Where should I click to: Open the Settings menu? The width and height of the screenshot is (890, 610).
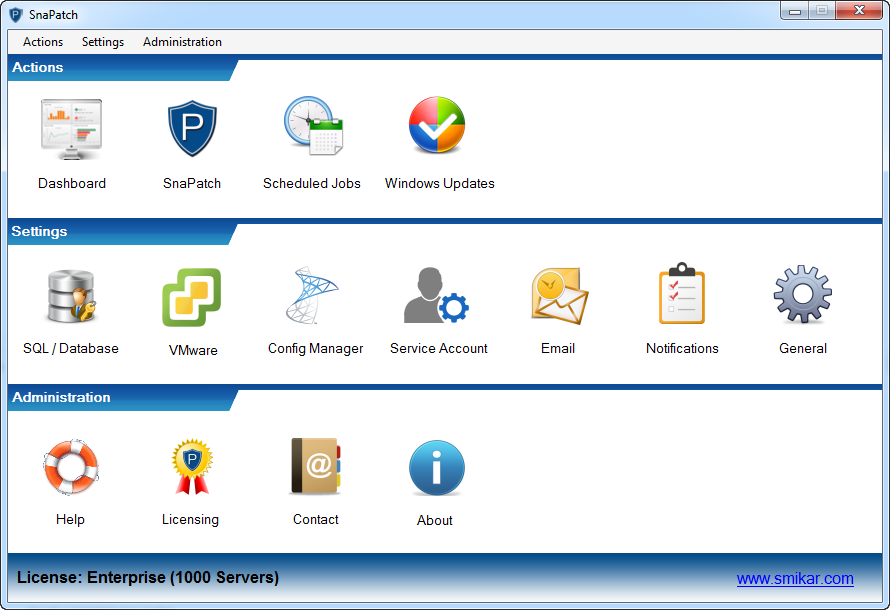pyautogui.click(x=103, y=42)
